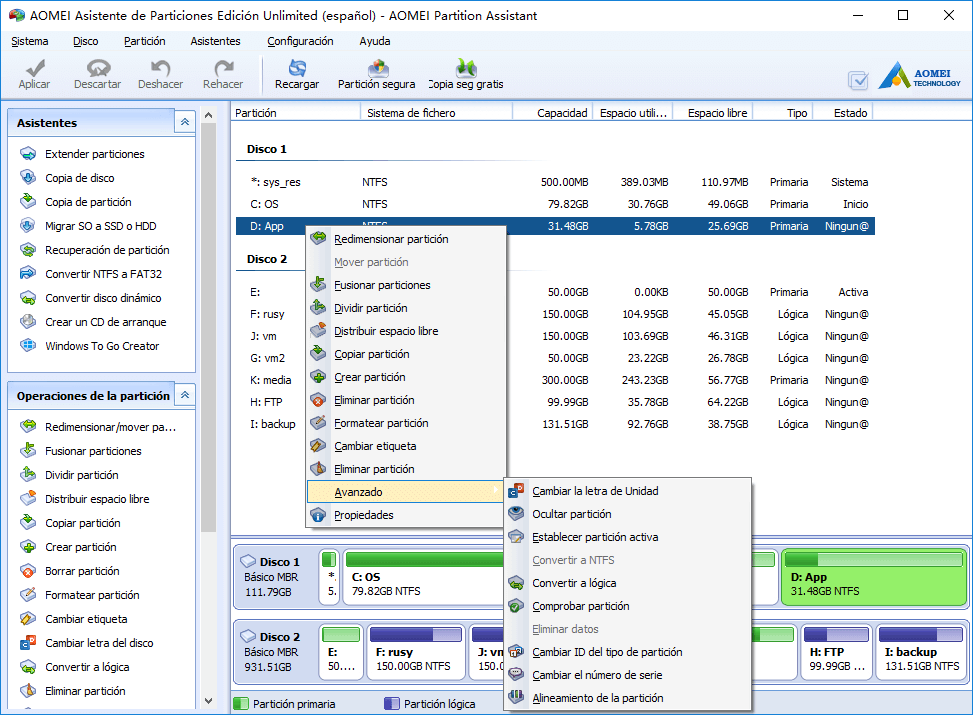Select the D: App block in disk map
This screenshot has width=973, height=715.
pyautogui.click(x=874, y=577)
